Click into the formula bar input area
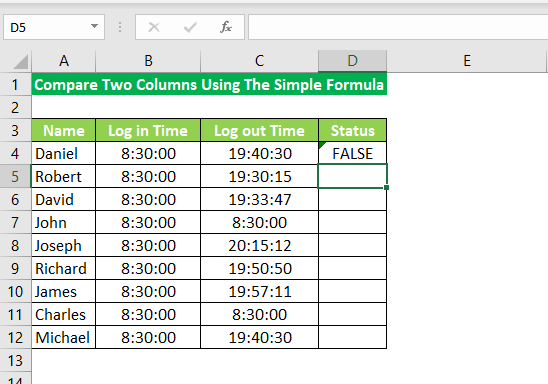Viewport: 548px width, 384px height. click(398, 27)
